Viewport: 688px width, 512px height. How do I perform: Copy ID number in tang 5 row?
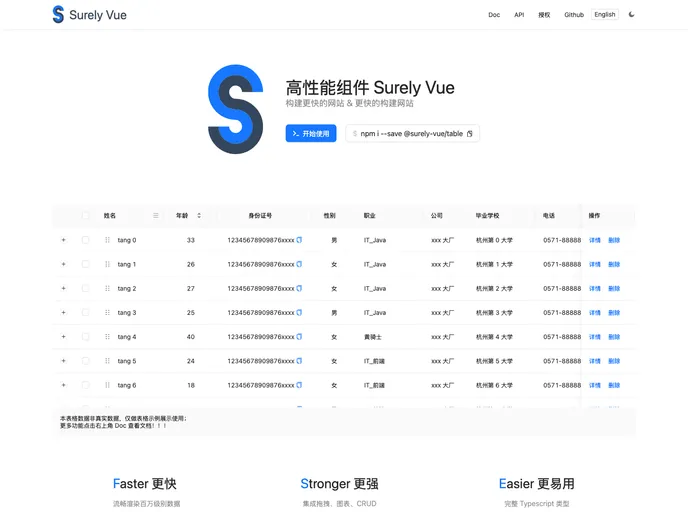pyautogui.click(x=299, y=361)
